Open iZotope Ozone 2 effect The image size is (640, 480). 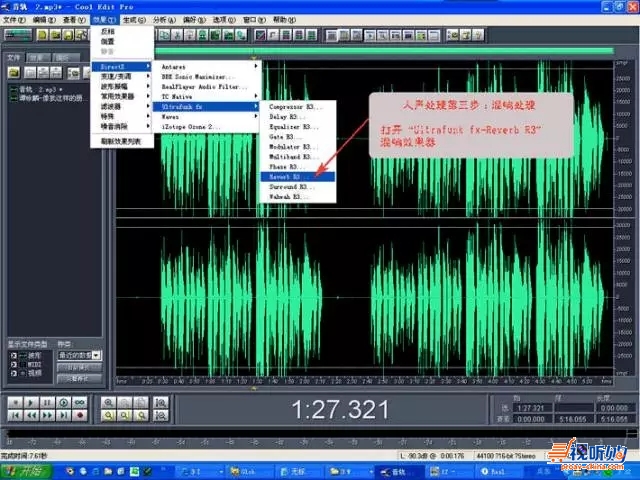pyautogui.click(x=206, y=127)
